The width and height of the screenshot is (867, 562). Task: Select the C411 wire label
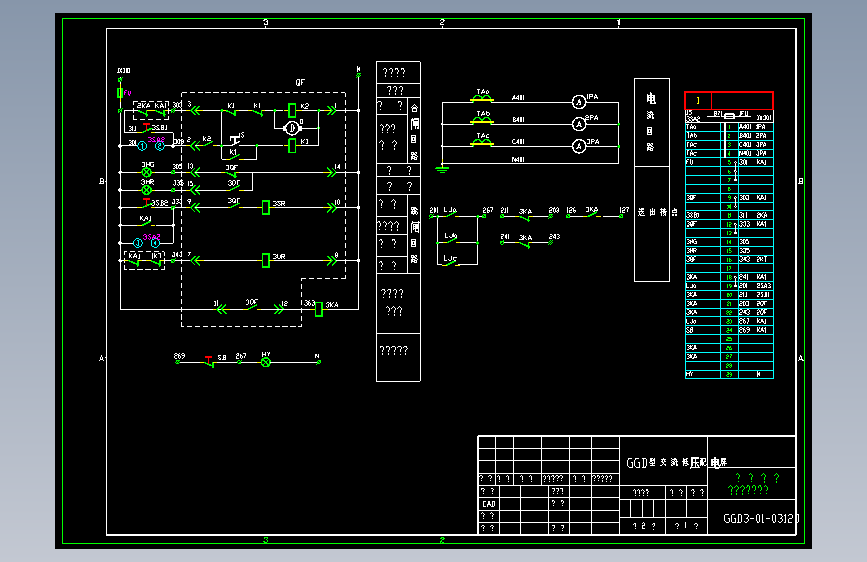point(518,142)
